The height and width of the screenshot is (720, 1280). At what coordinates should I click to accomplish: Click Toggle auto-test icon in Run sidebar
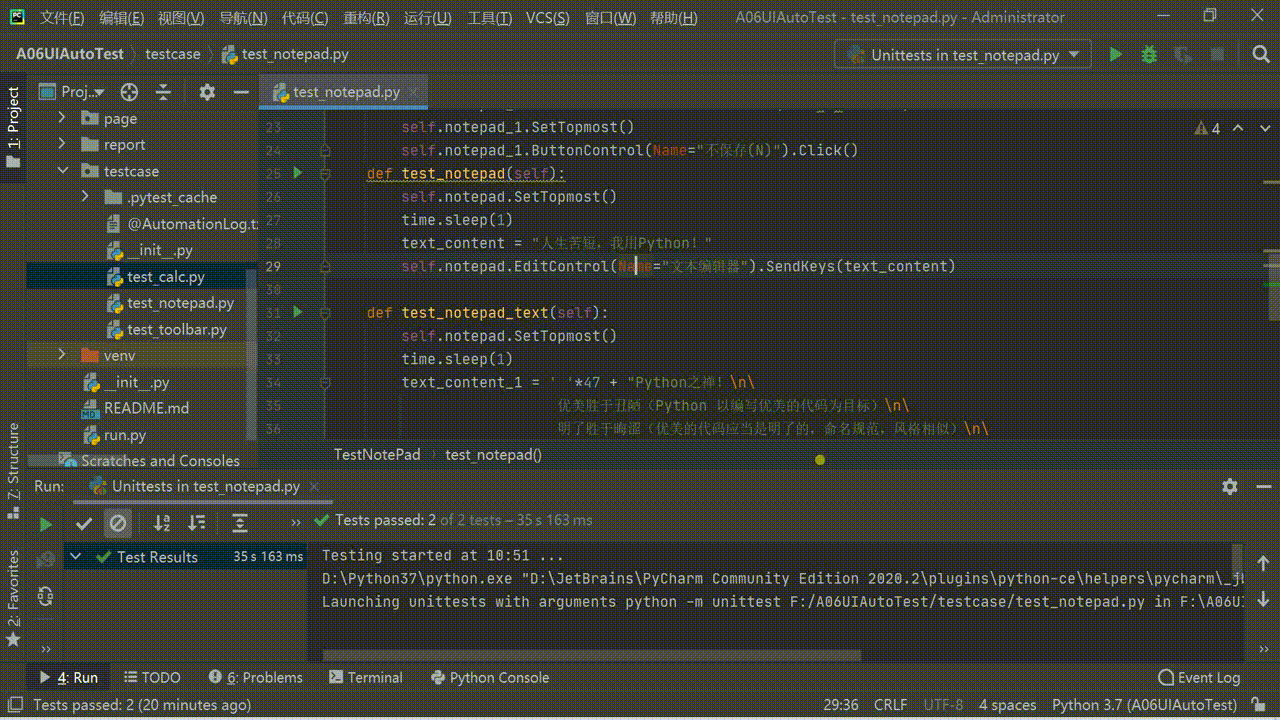pos(45,596)
